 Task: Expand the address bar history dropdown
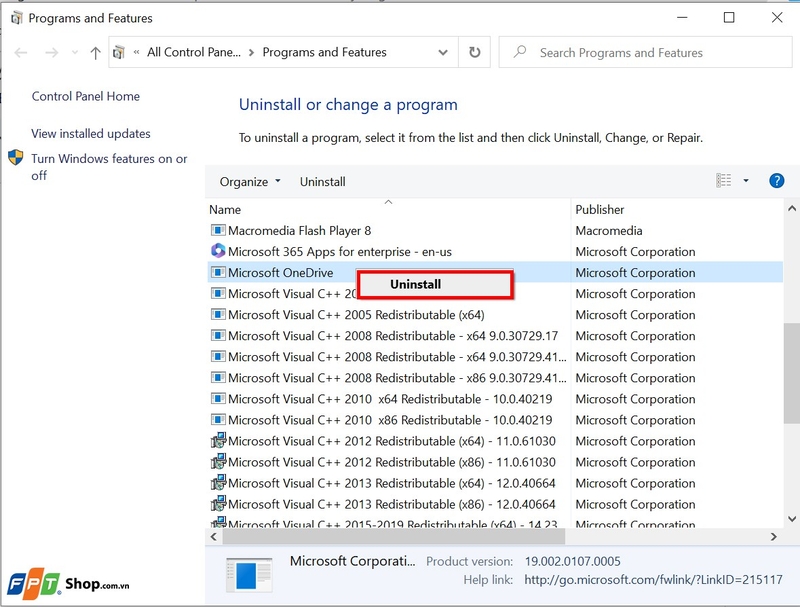[443, 53]
